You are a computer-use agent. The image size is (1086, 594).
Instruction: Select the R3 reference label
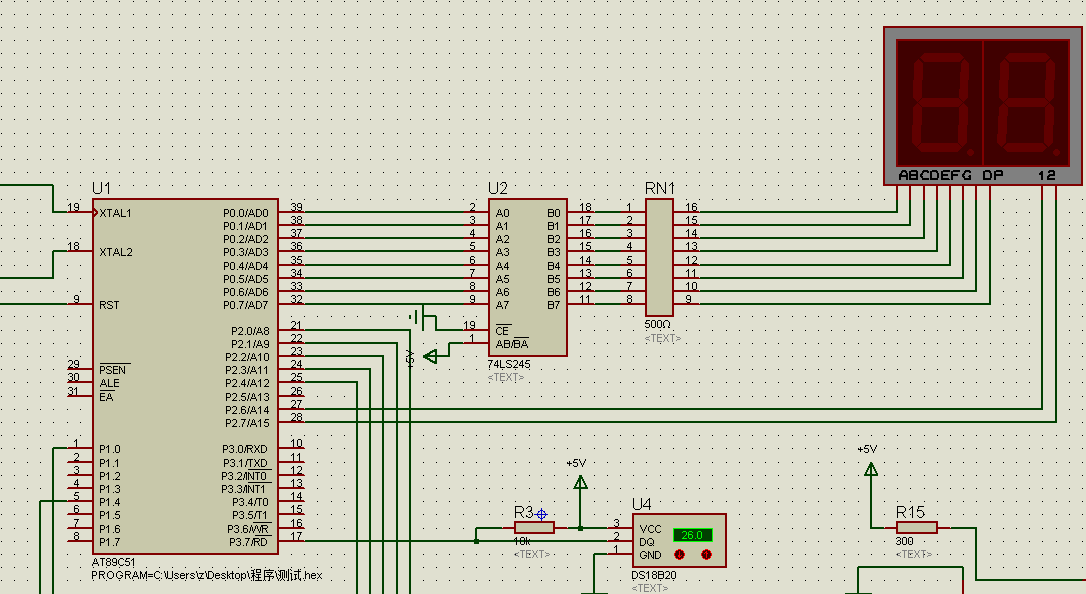click(524, 512)
